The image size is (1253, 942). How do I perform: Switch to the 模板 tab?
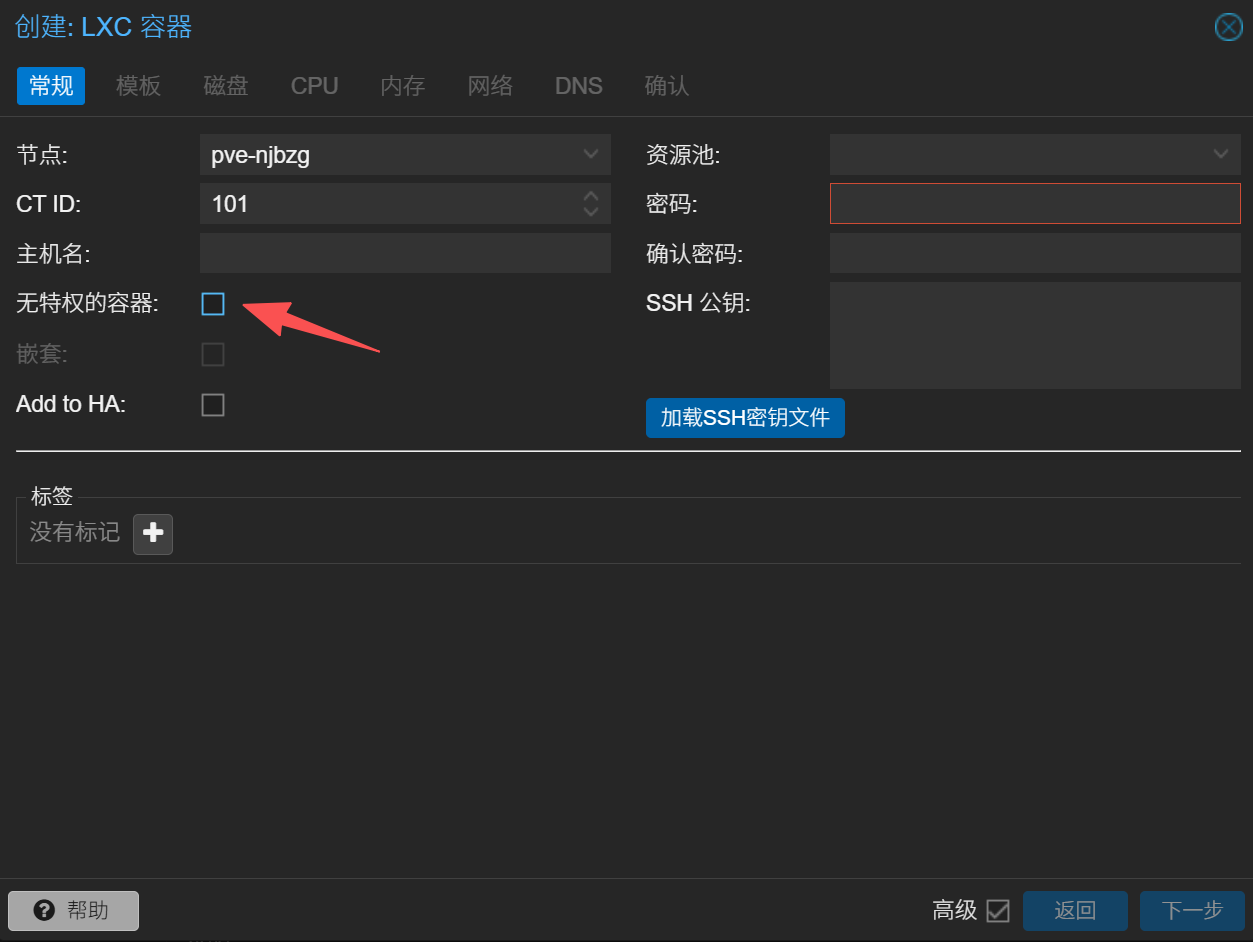138,86
